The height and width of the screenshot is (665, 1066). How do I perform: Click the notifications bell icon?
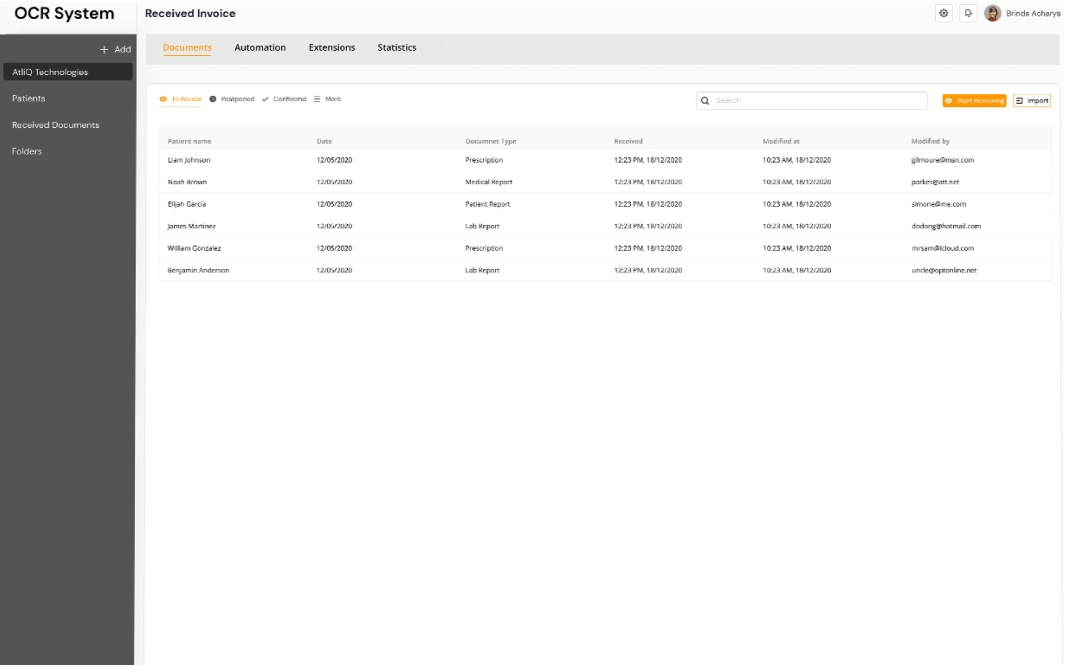click(967, 13)
